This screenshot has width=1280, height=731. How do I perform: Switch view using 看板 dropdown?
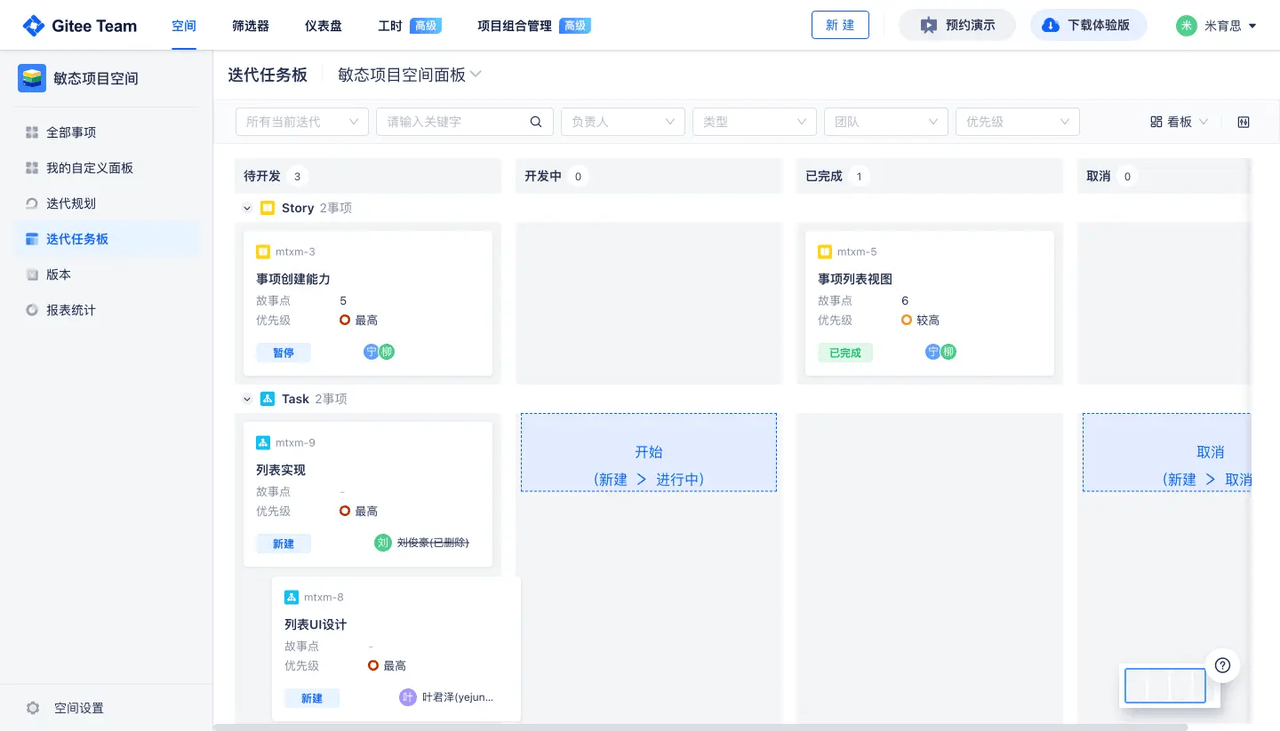point(1179,122)
